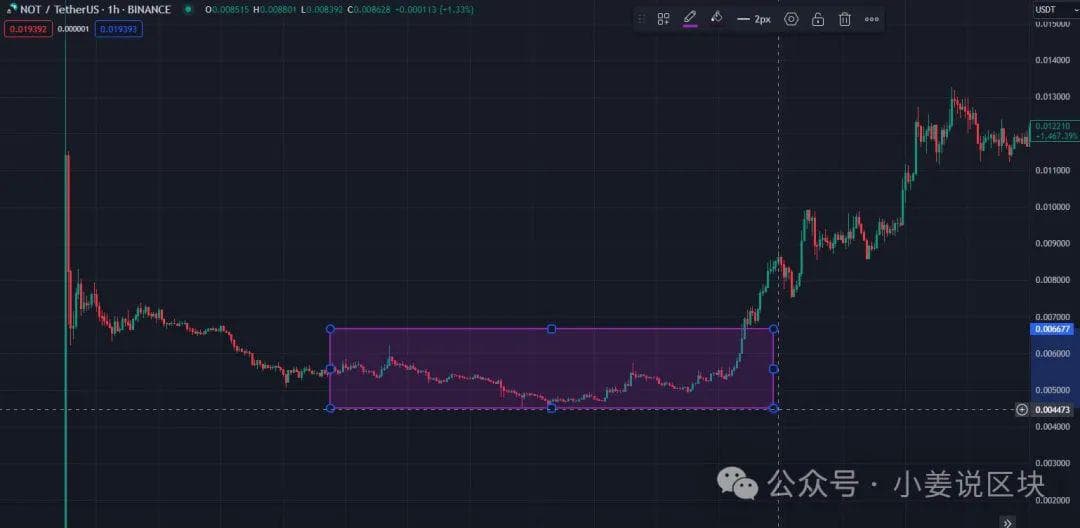Click the rectangle bottom-left corner handle
1080x528 pixels.
tap(330, 408)
